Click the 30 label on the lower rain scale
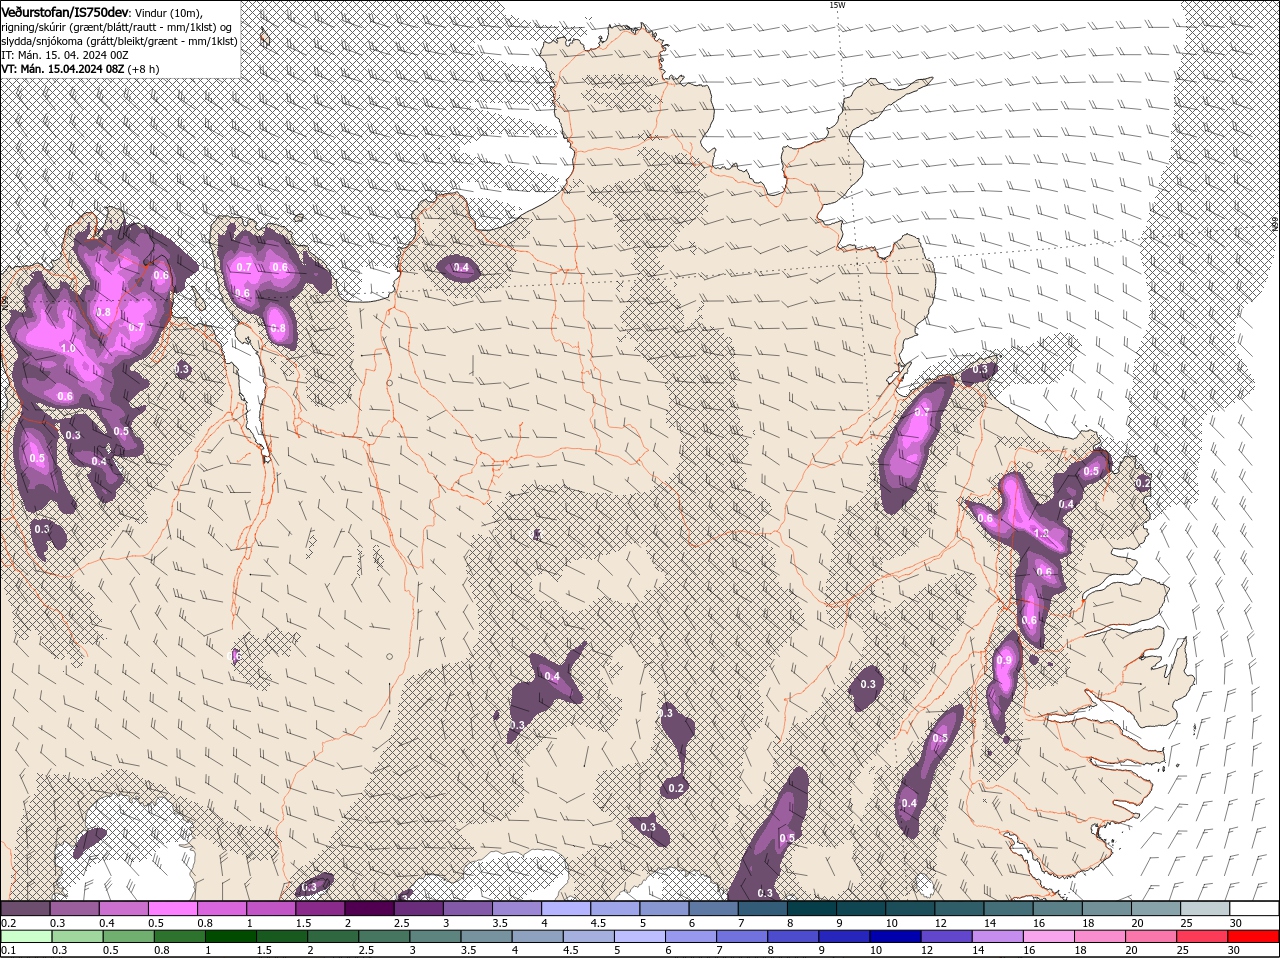The image size is (1280, 958). pyautogui.click(x=1235, y=950)
